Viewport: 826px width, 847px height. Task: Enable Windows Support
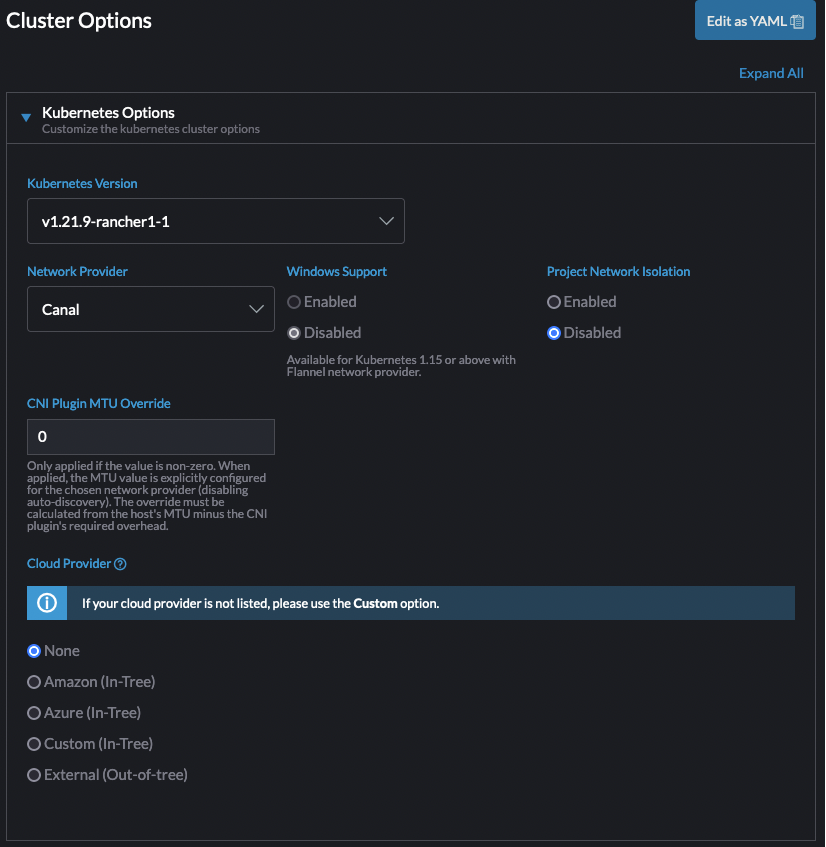(x=296, y=301)
